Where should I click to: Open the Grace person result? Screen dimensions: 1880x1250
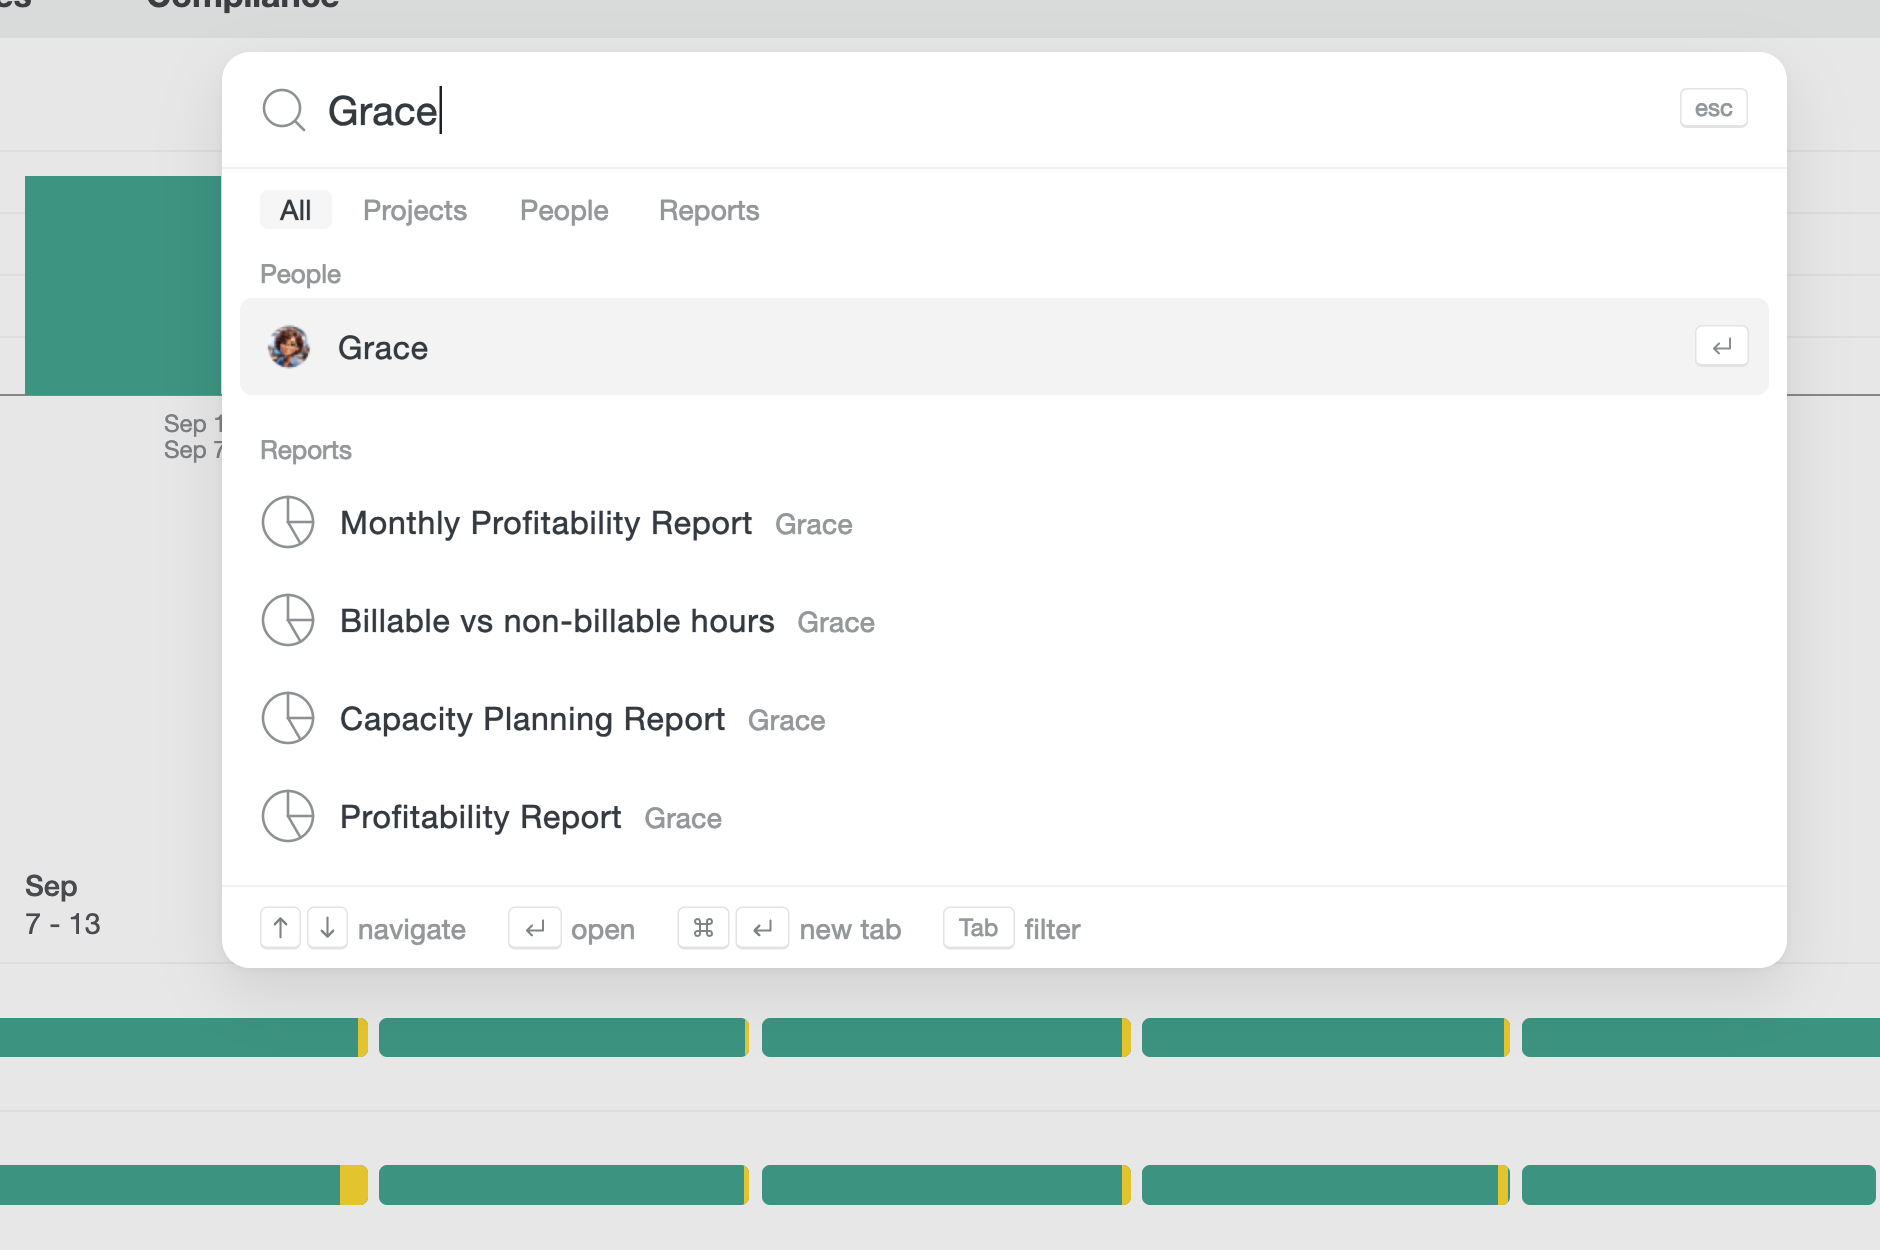[x=1004, y=347]
